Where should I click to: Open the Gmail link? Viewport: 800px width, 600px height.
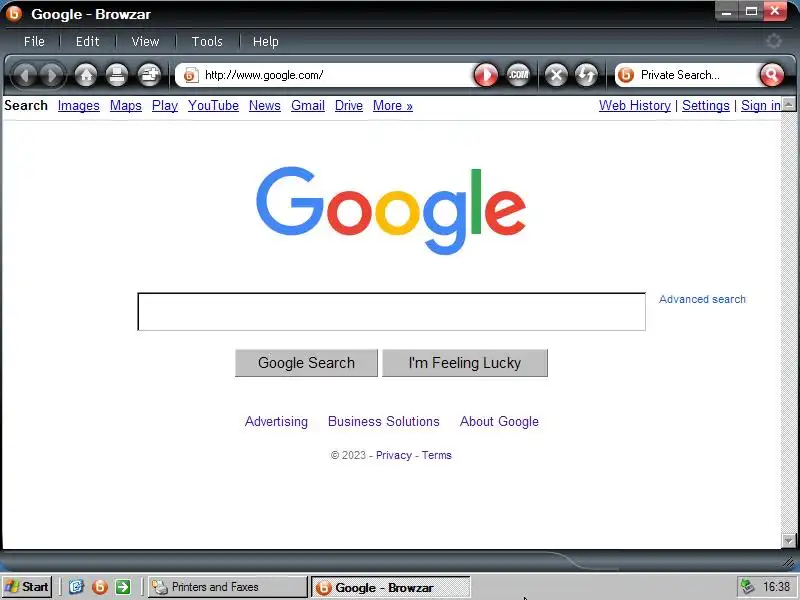pyautogui.click(x=308, y=106)
